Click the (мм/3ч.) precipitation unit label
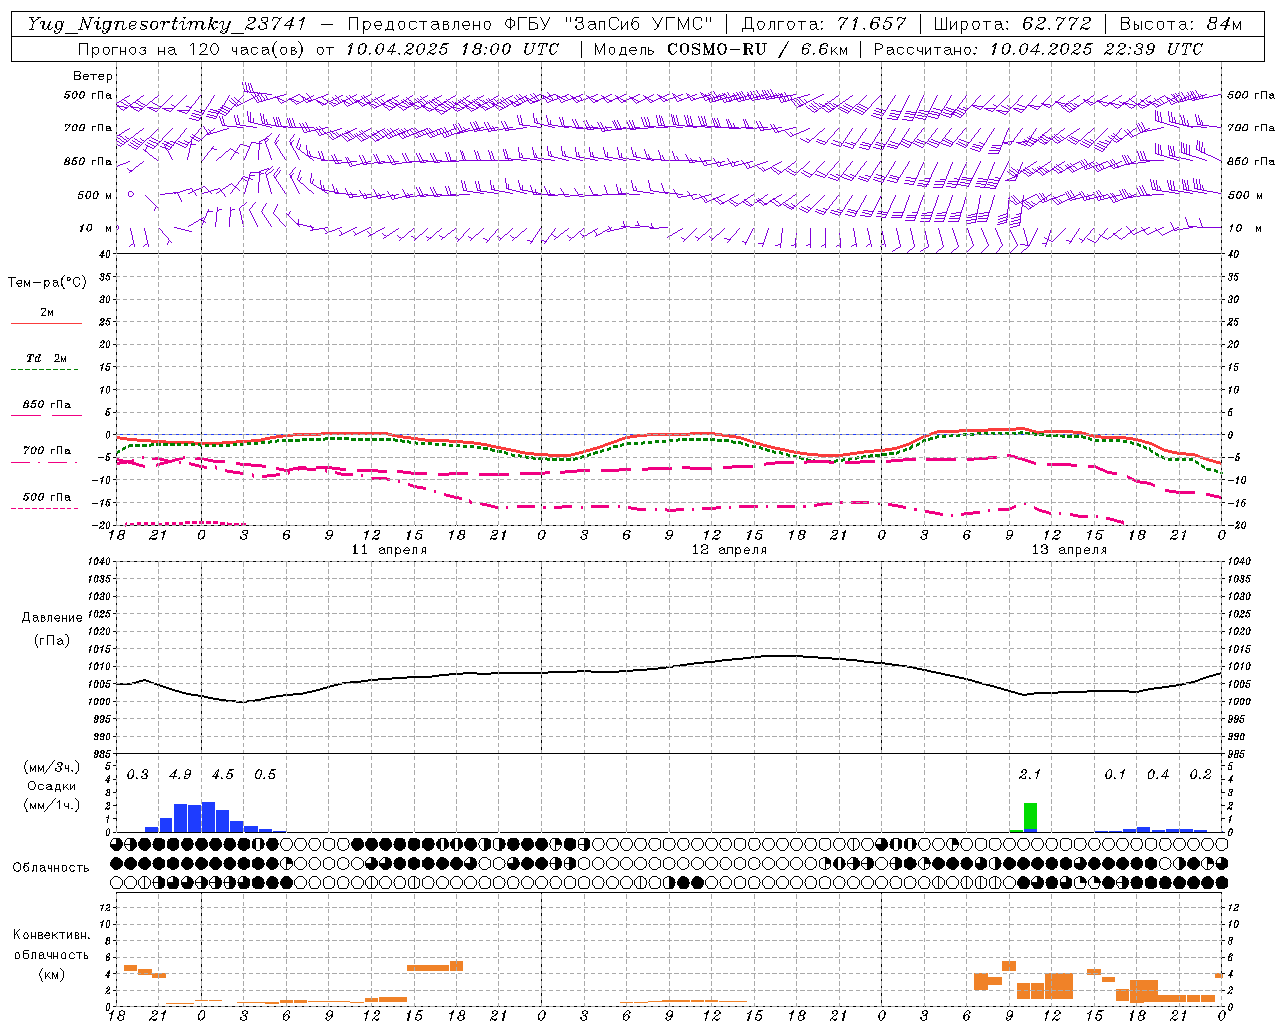 tap(52, 767)
